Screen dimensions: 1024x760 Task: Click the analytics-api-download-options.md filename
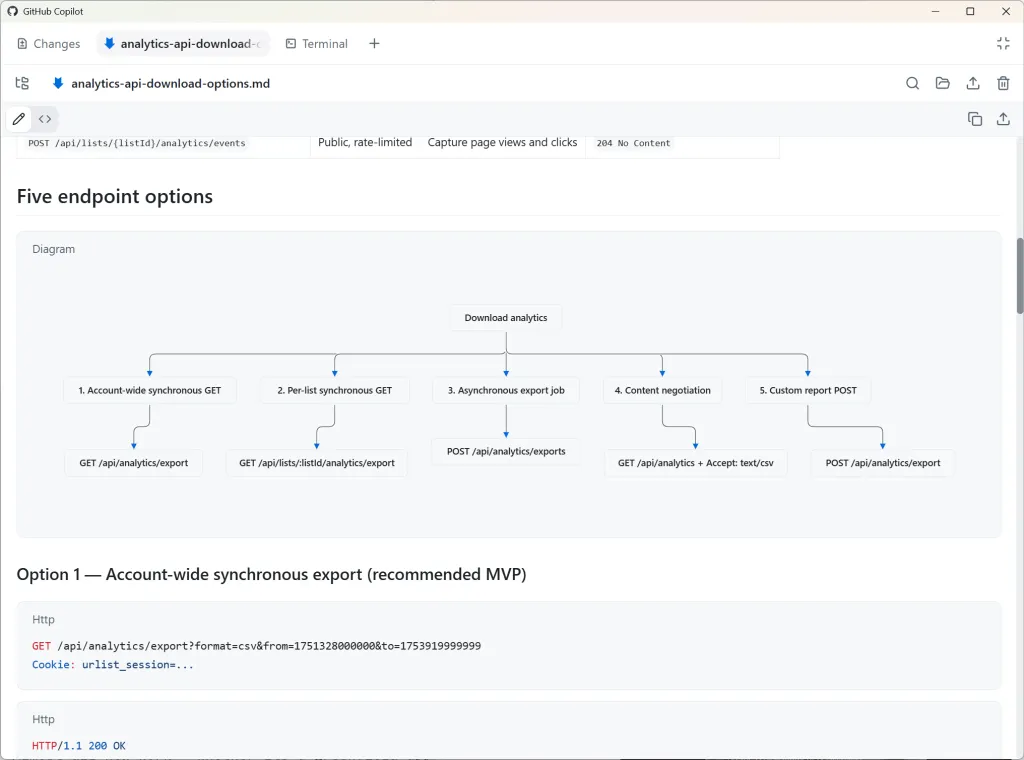coord(170,84)
